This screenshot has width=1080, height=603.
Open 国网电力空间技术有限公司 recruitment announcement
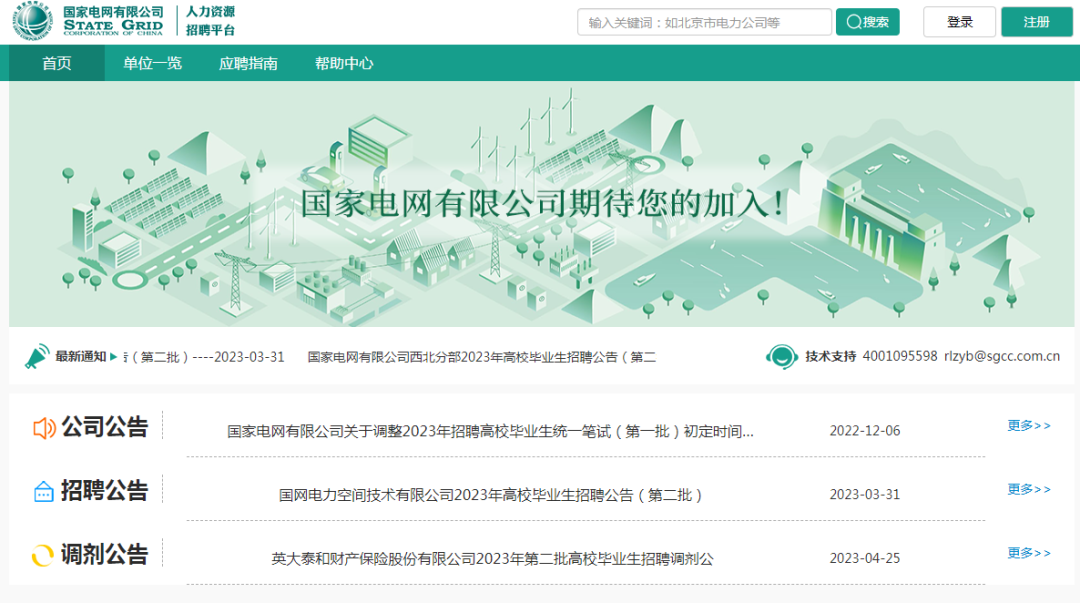[490, 495]
